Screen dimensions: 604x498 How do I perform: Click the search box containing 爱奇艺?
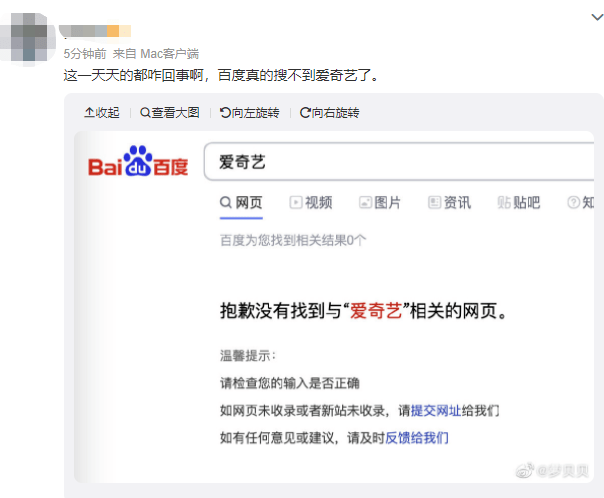click(399, 161)
